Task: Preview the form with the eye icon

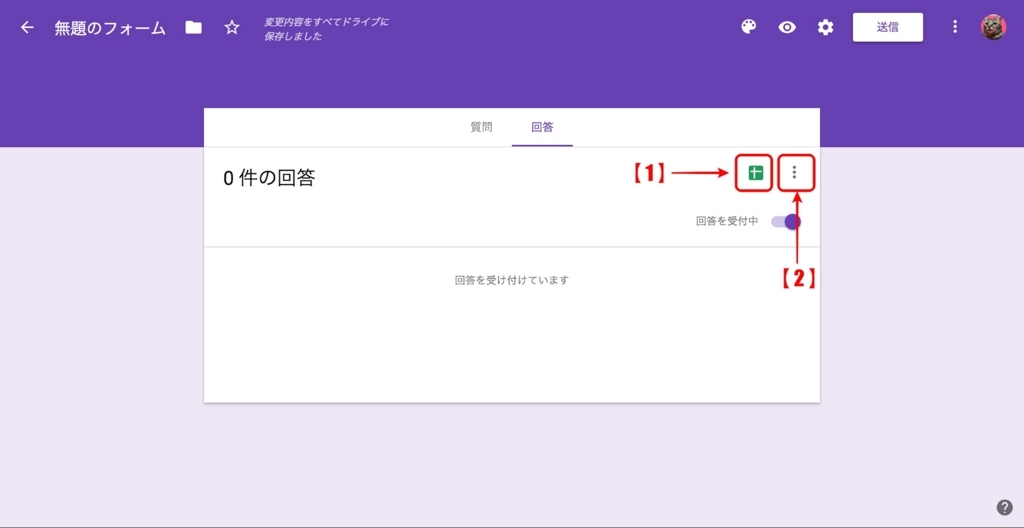Action: click(787, 27)
